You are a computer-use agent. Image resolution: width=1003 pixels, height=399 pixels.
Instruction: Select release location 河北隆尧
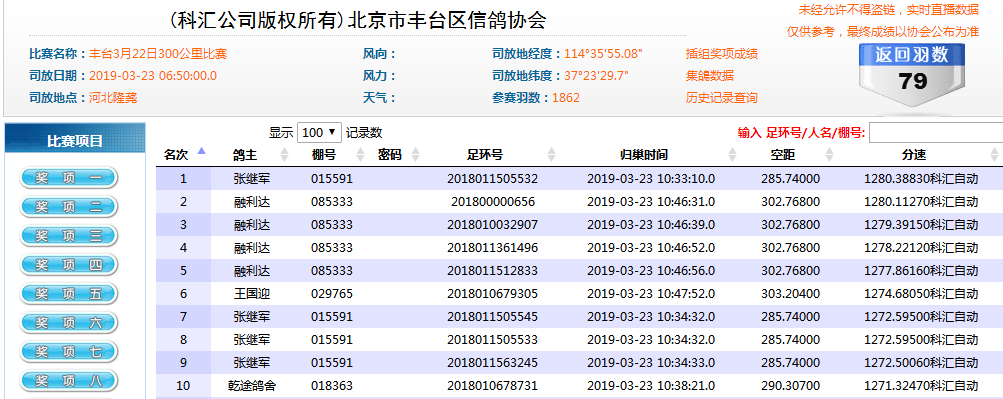click(x=113, y=98)
